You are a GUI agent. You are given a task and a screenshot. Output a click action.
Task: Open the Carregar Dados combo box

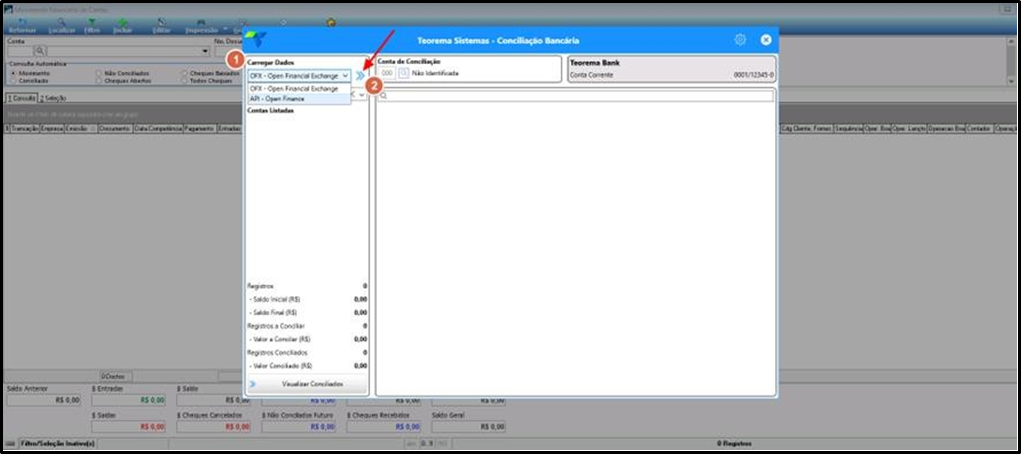click(299, 76)
